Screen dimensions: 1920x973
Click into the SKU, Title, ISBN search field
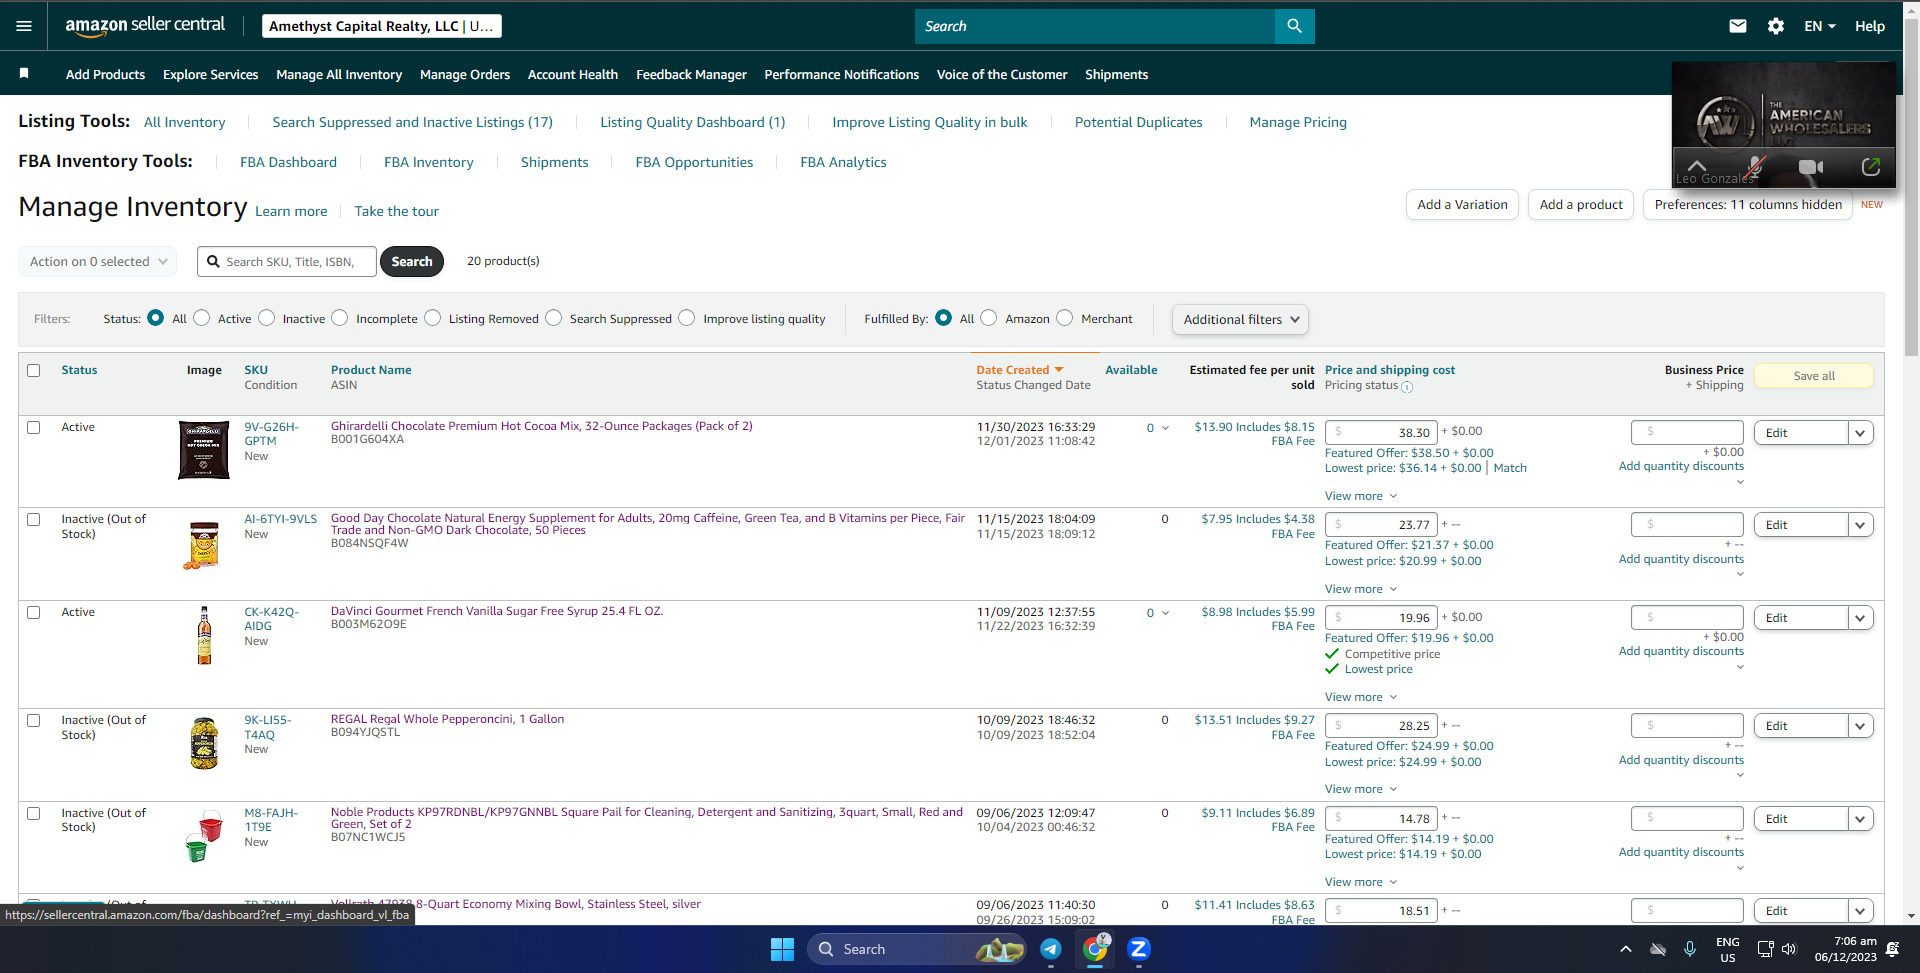coord(287,261)
